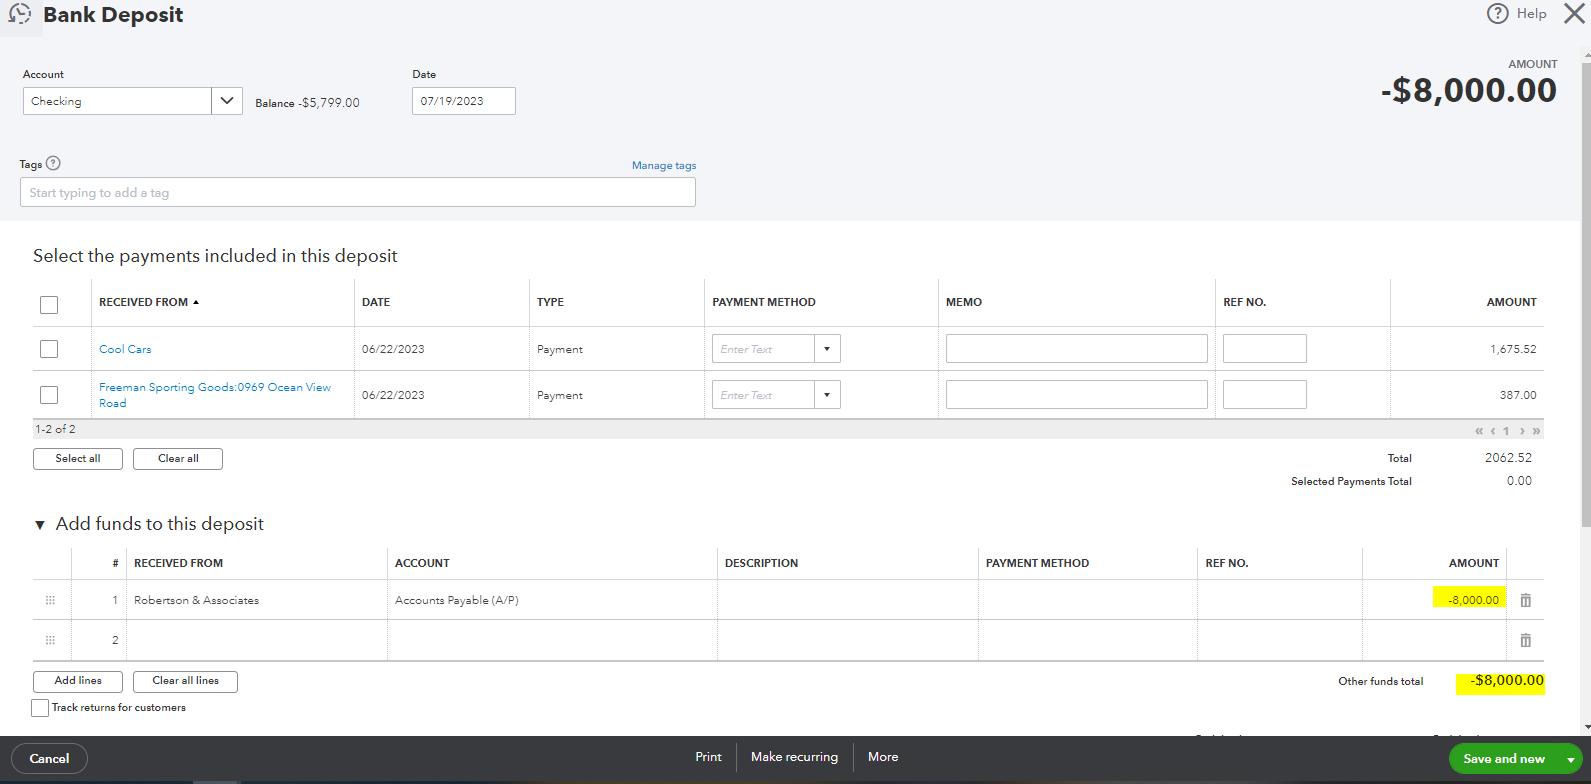Viewport: 1591px width, 784px height.
Task: Click Make recurring in the footer
Action: 794,757
